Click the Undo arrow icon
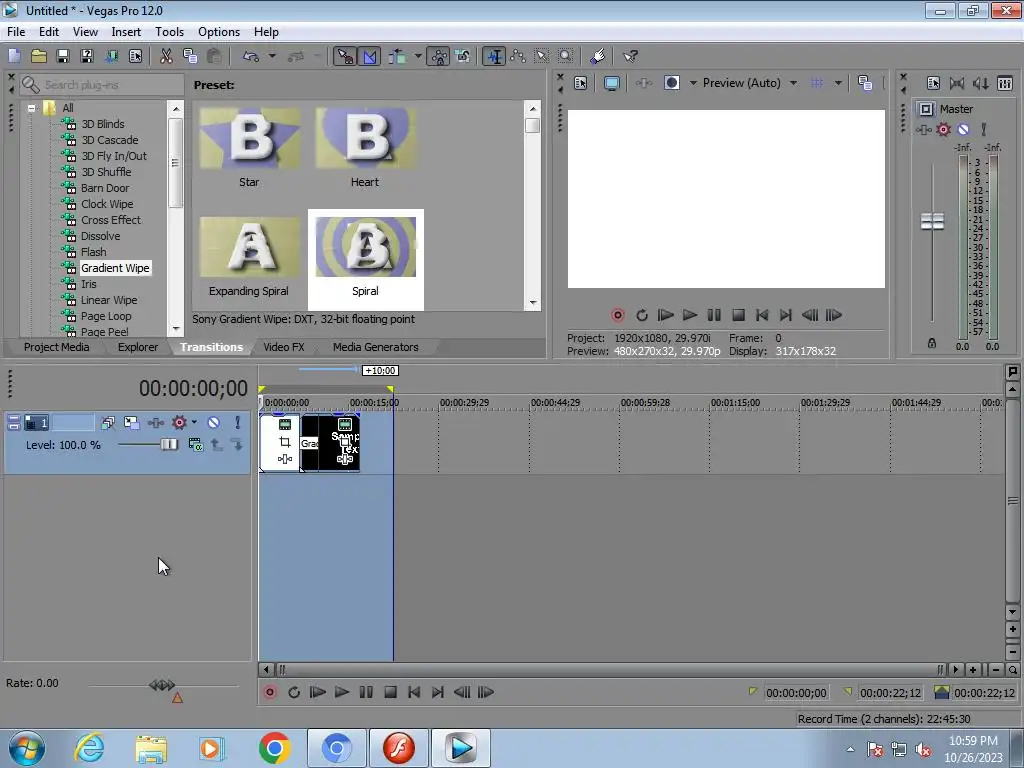Image resolution: width=1024 pixels, height=768 pixels. [x=251, y=57]
